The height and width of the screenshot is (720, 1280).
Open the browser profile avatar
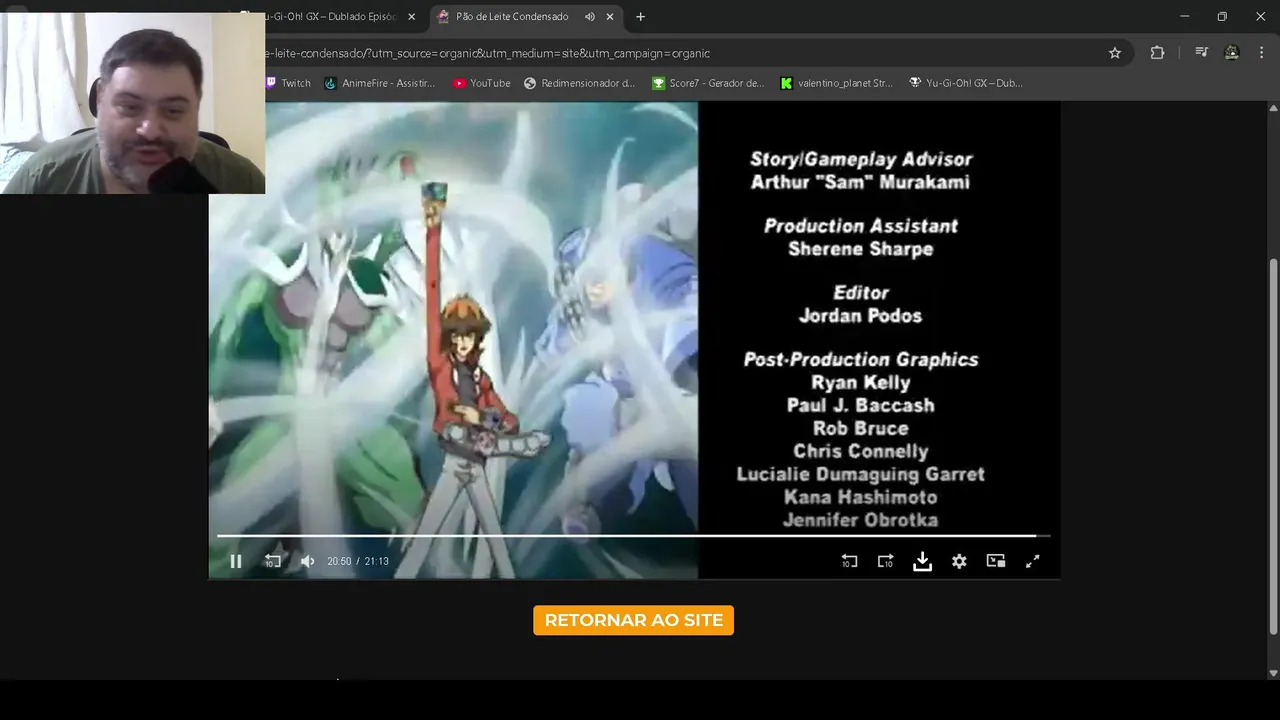(1232, 53)
